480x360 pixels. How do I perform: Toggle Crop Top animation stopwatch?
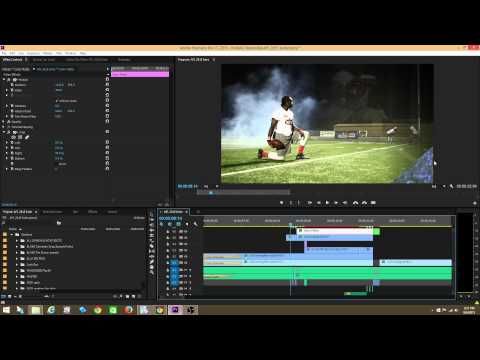[x=12, y=148]
